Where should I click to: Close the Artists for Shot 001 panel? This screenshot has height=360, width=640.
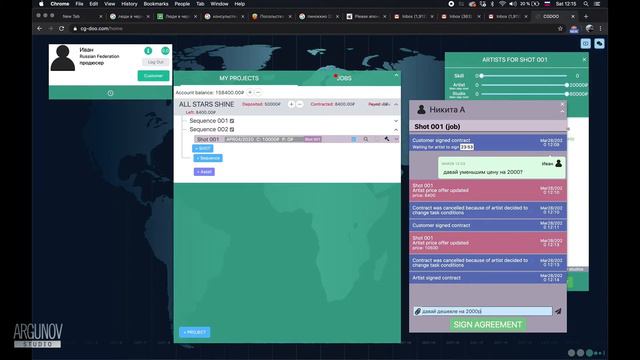click(x=584, y=60)
